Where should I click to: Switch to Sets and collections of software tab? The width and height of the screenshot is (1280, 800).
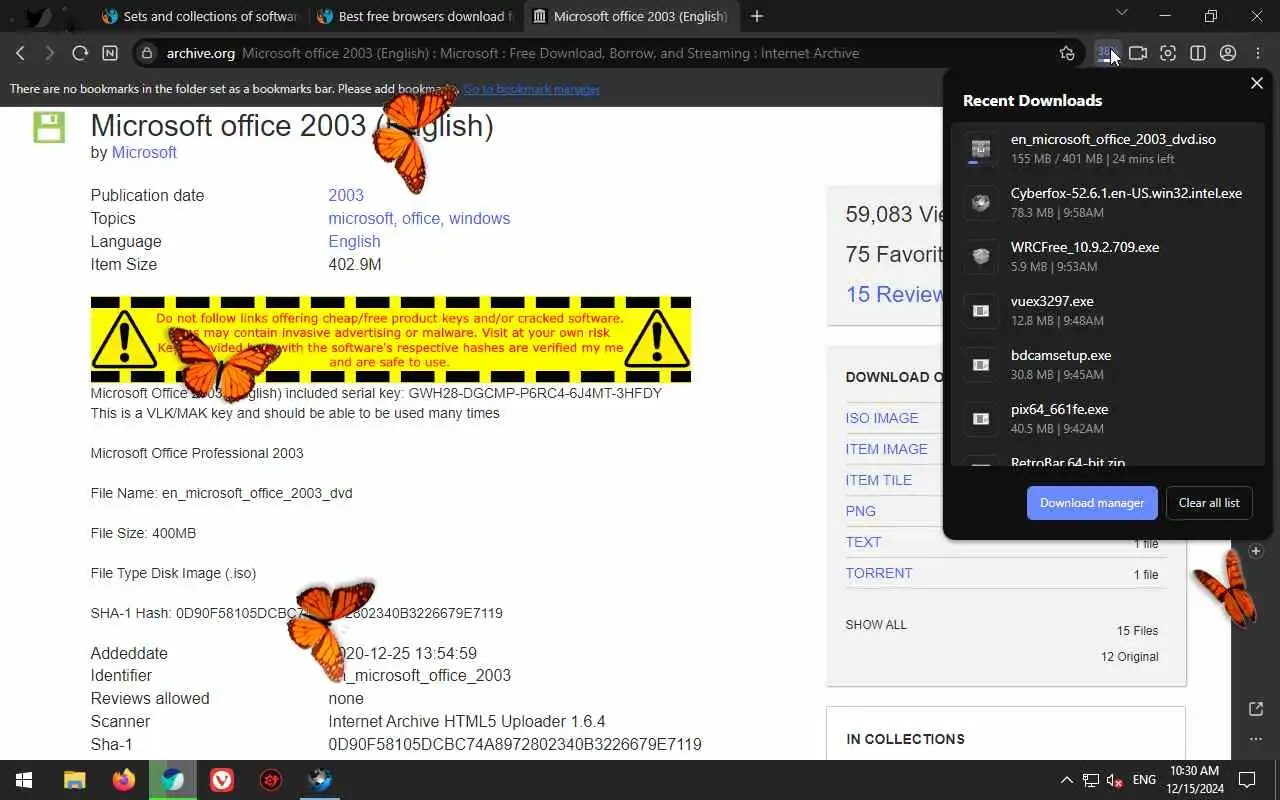199,16
